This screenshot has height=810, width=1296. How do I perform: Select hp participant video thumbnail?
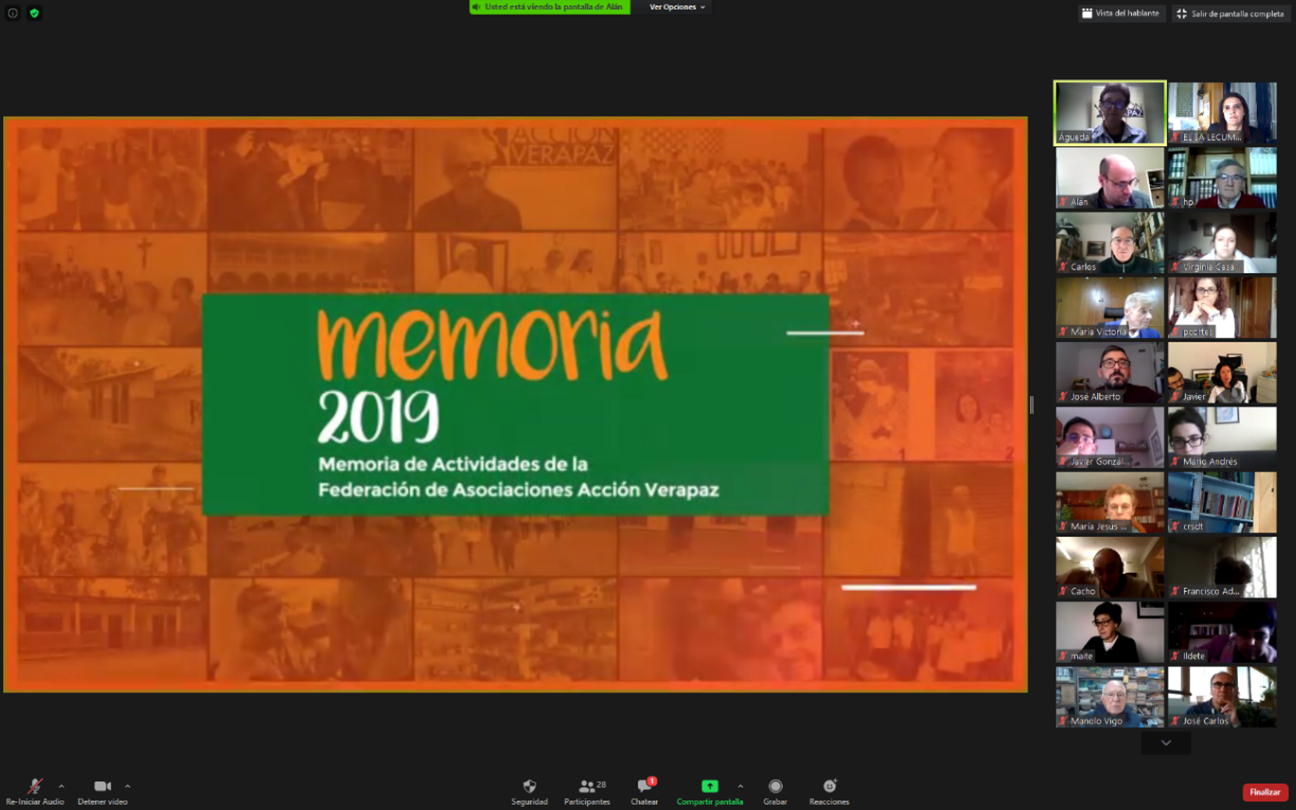(x=1222, y=178)
